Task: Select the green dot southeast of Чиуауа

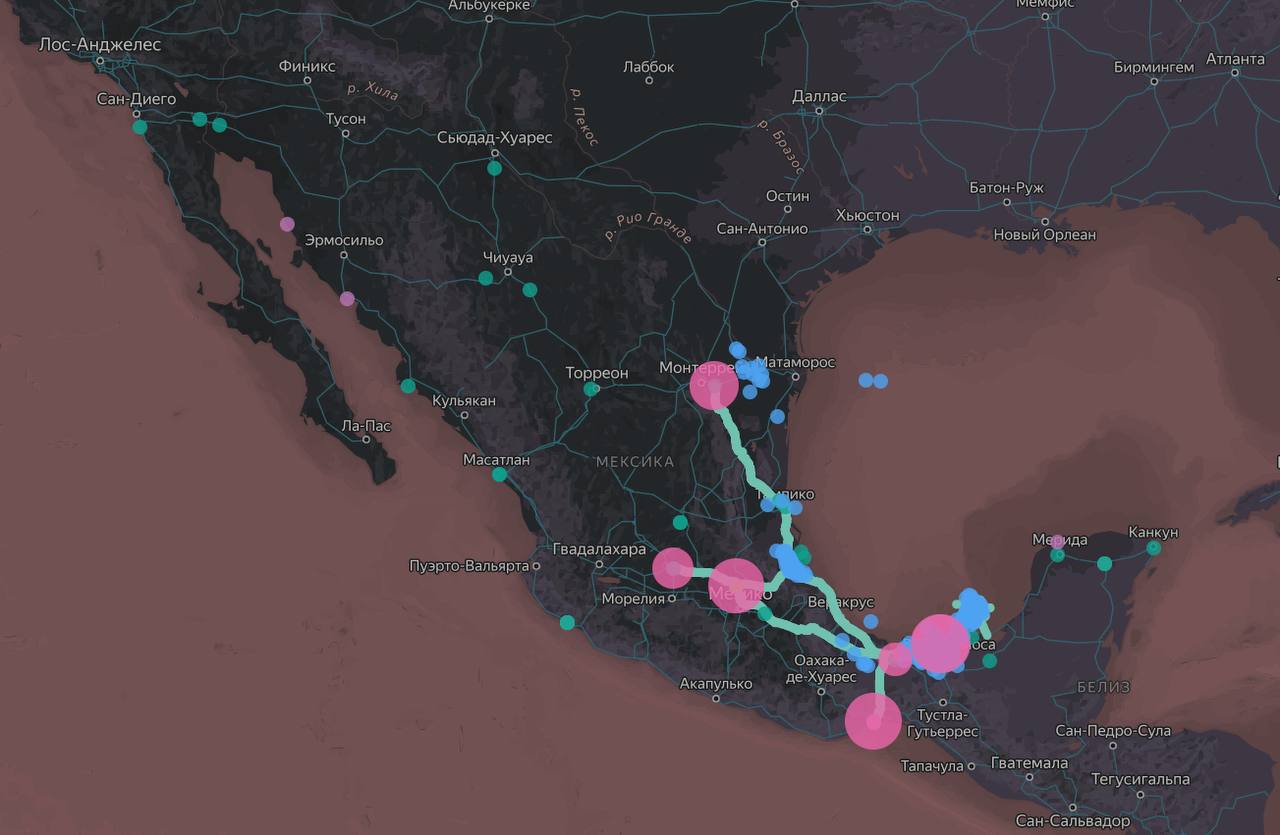Action: pos(530,290)
